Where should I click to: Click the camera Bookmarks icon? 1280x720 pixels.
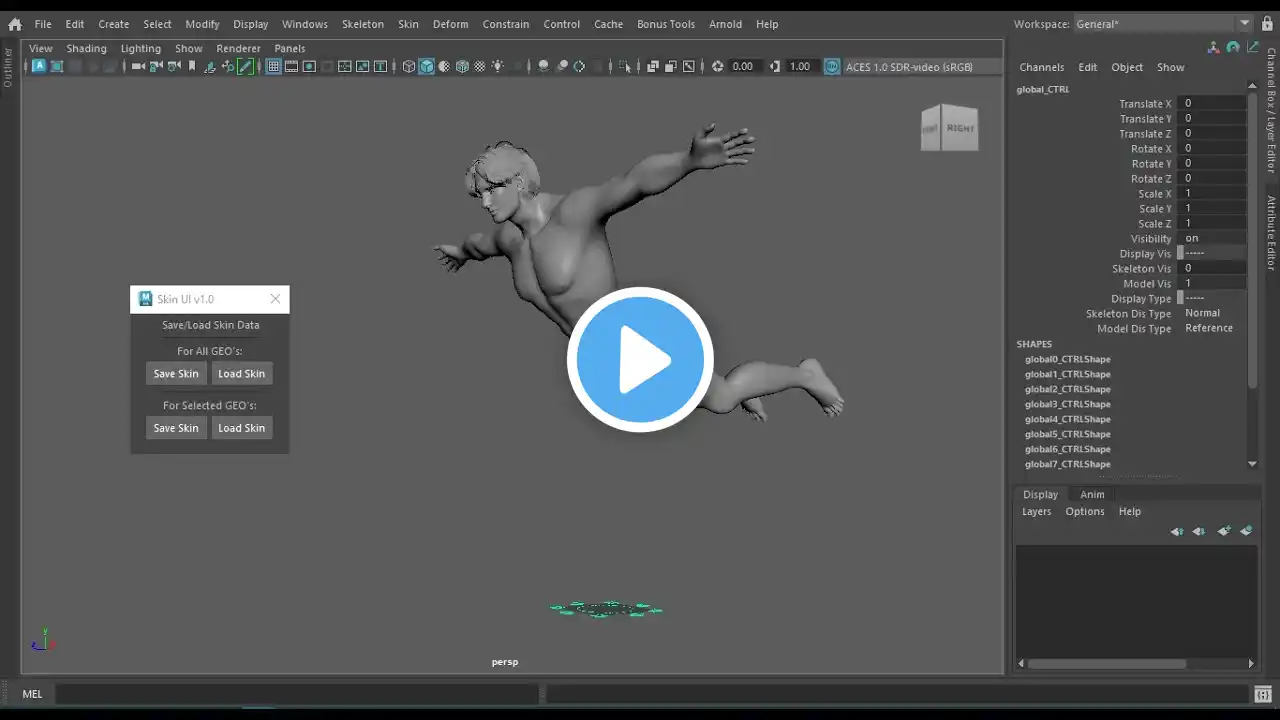(x=192, y=67)
